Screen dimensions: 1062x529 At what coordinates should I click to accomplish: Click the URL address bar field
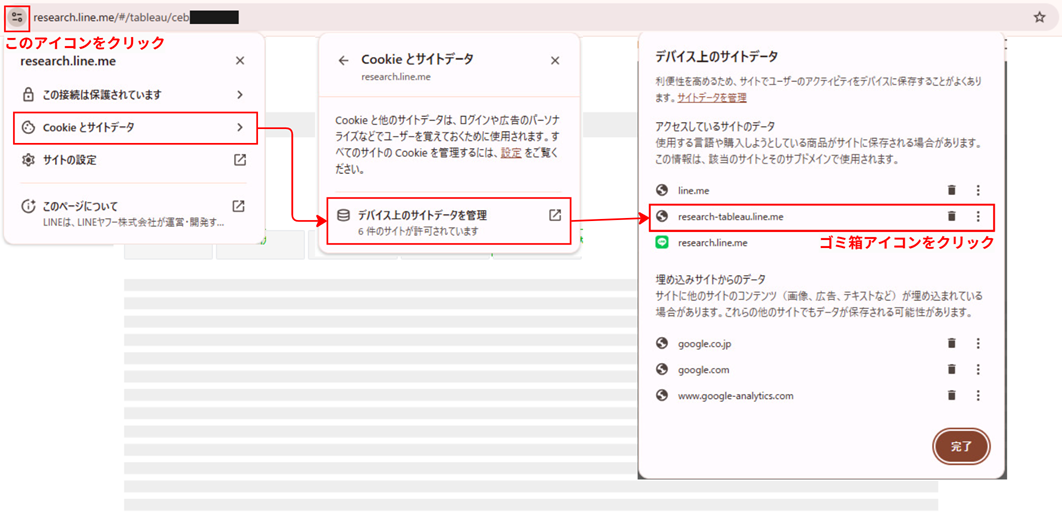[500, 17]
